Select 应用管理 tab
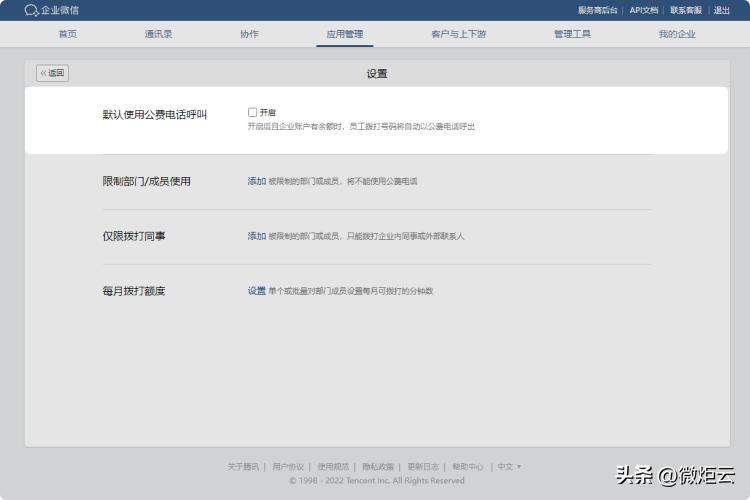The height and width of the screenshot is (500, 750). tap(344, 34)
